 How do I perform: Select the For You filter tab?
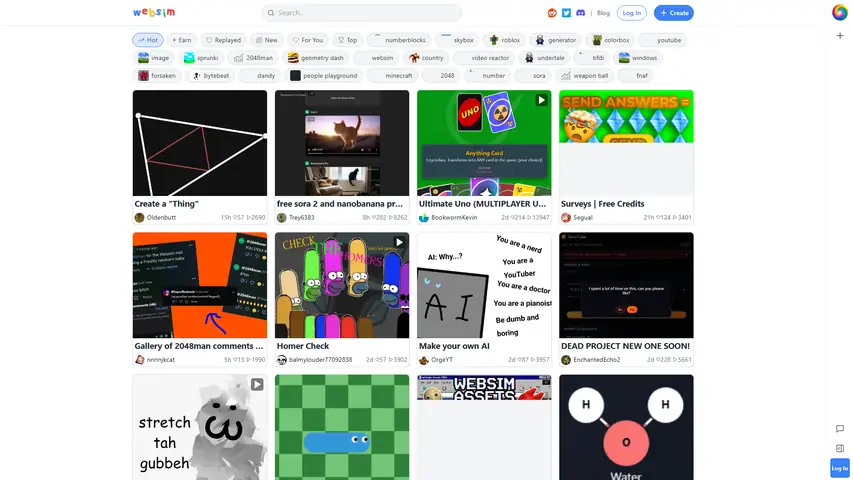pos(307,40)
